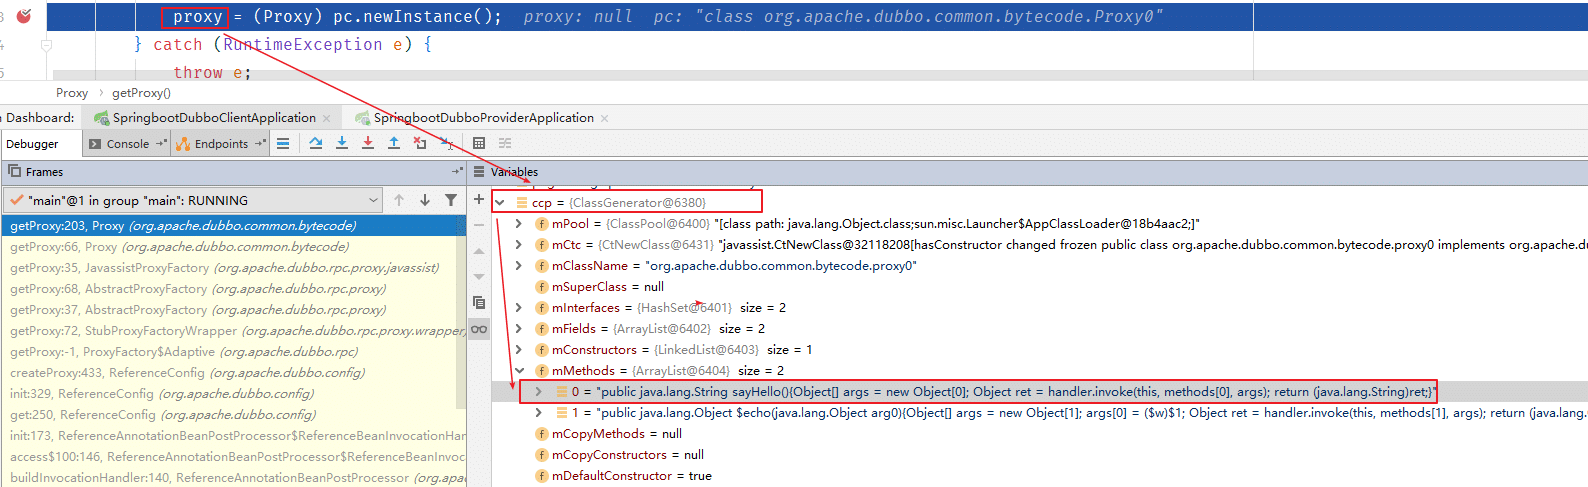Click the glasses show watches icon
1588x487 pixels.
pos(479,329)
